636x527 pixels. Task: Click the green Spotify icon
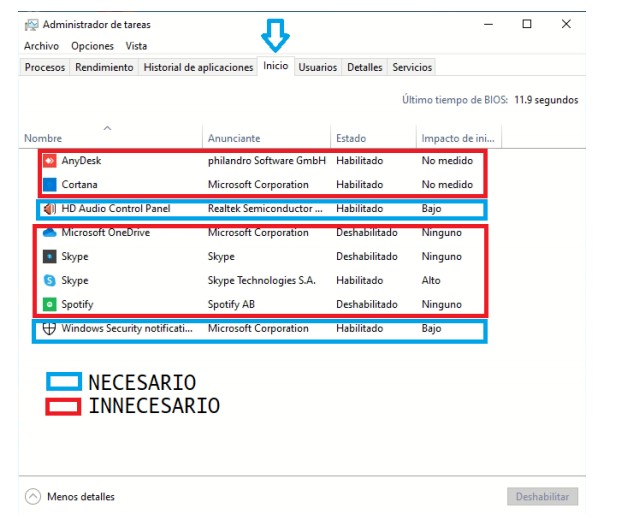49,304
